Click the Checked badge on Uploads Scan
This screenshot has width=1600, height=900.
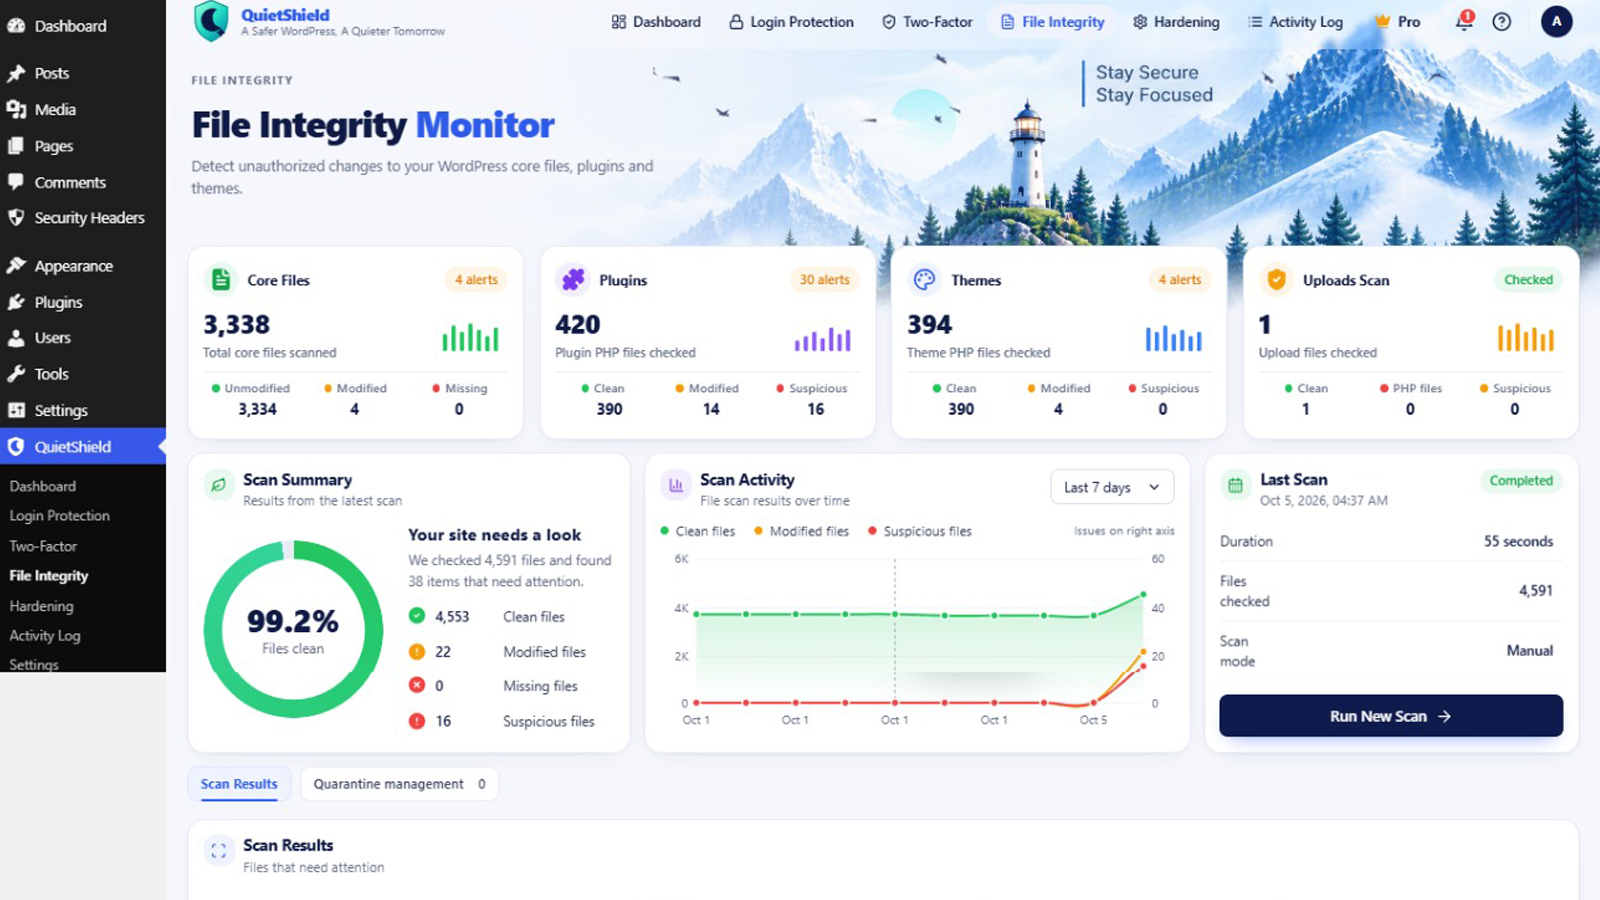pos(1529,280)
